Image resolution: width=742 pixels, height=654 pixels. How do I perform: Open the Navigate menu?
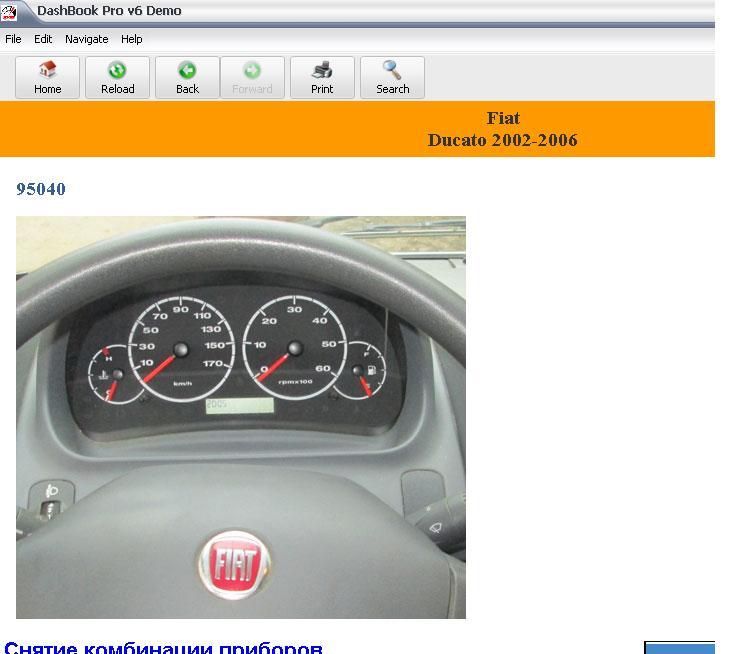click(87, 39)
